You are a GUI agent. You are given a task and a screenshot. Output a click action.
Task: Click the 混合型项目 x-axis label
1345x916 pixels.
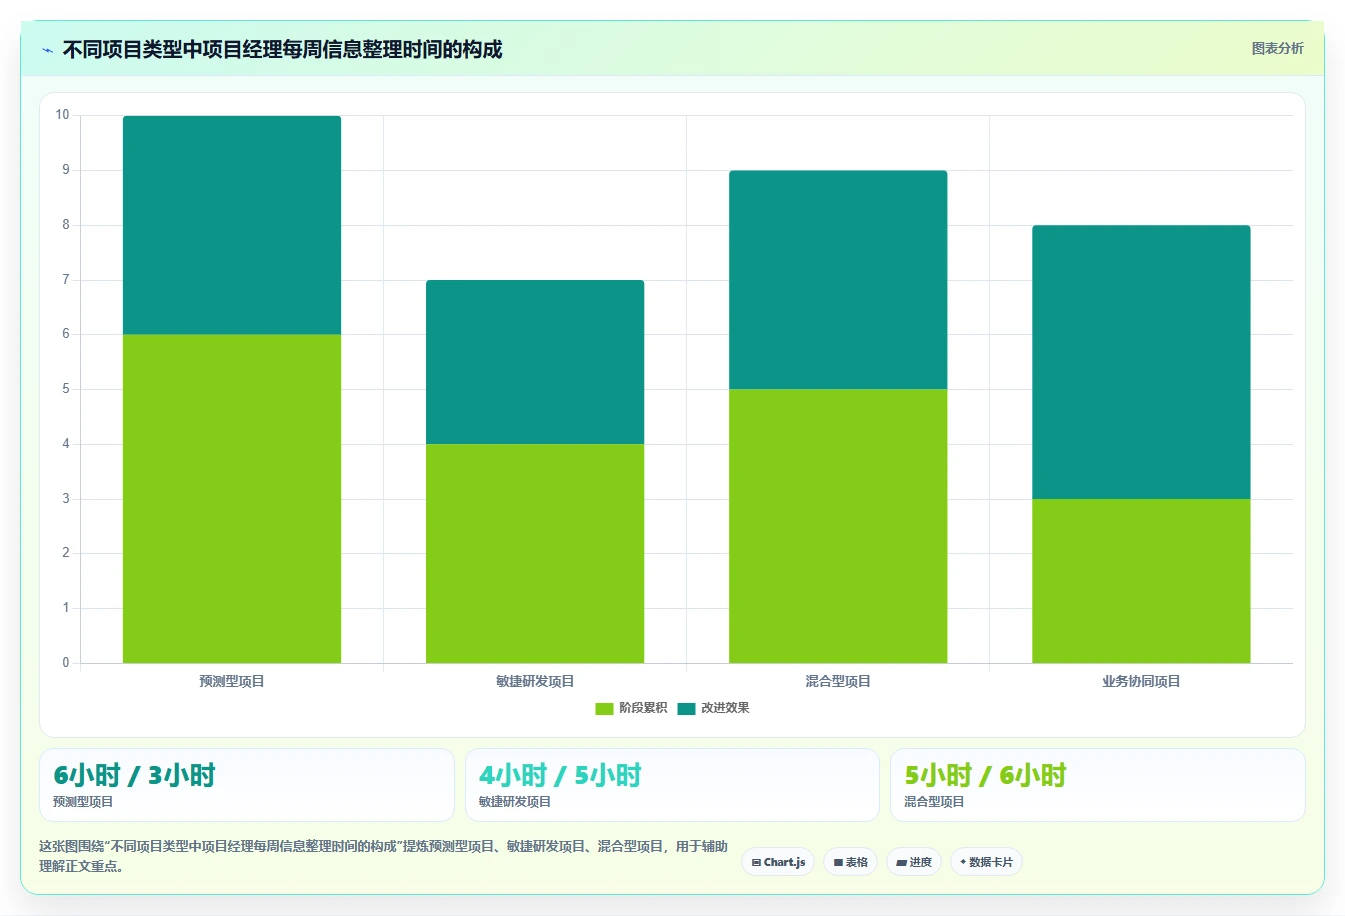tap(838, 681)
